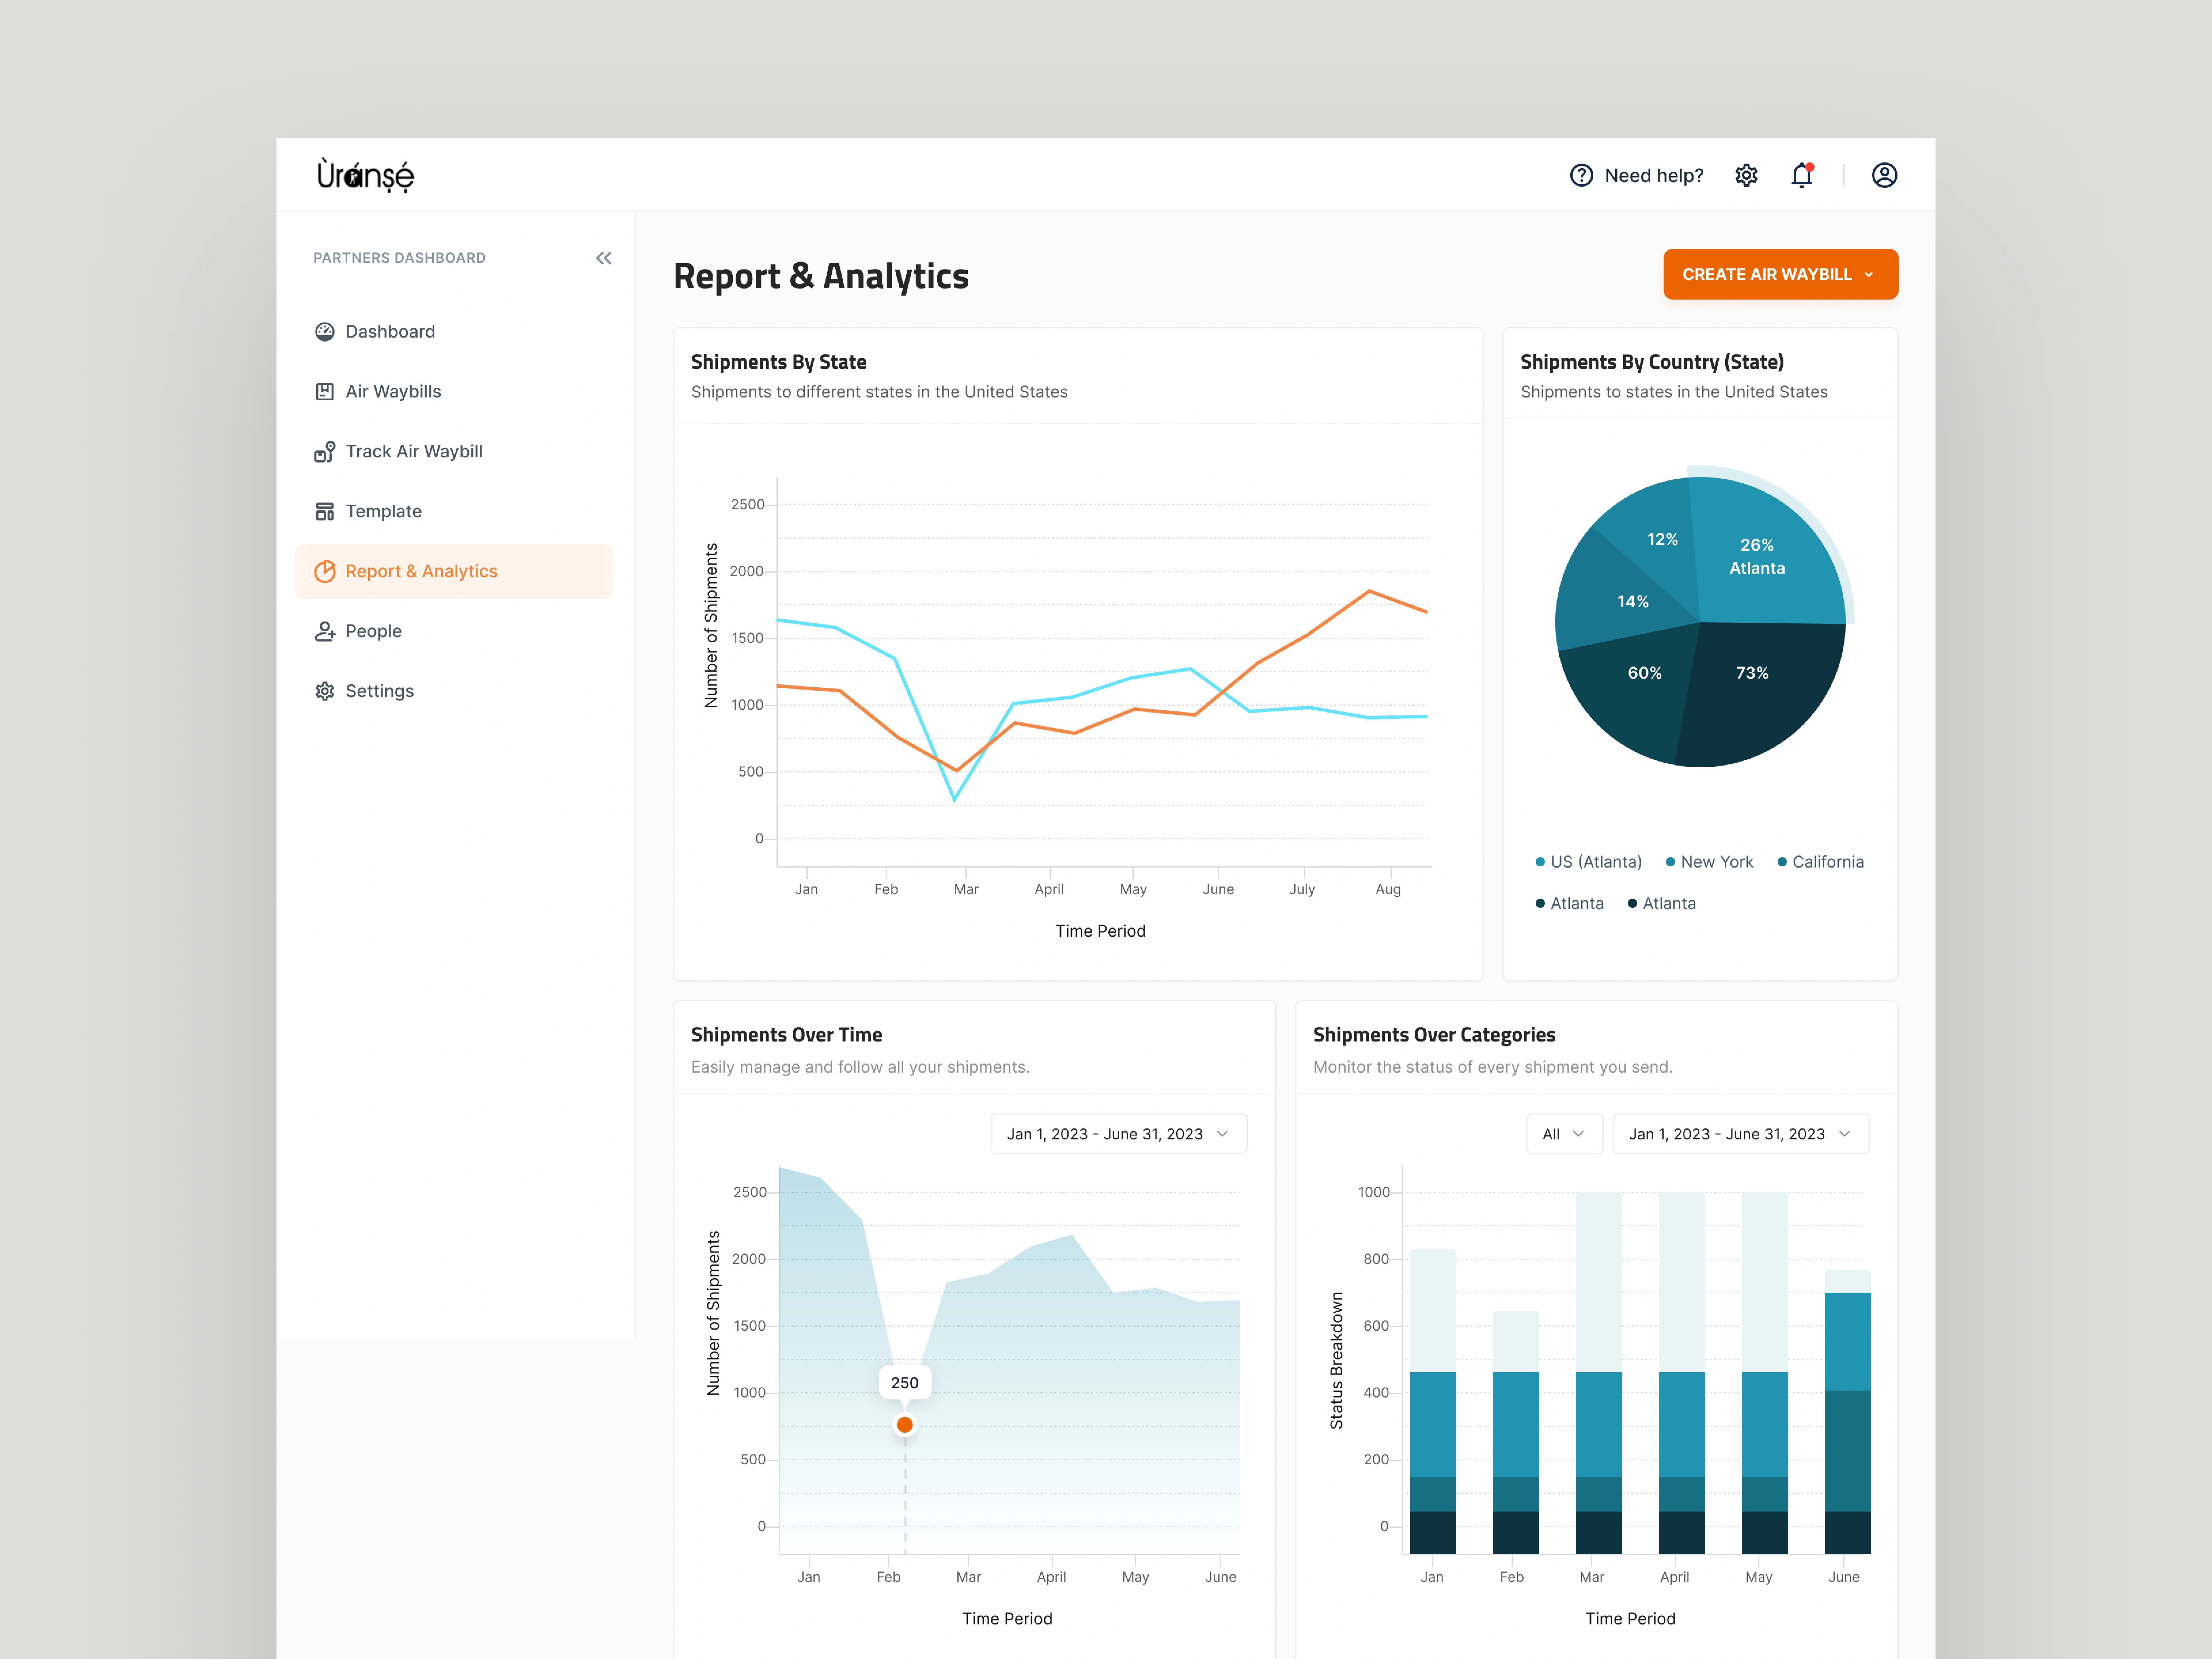
Task: Click the Track Air Waybill icon
Action: point(325,452)
